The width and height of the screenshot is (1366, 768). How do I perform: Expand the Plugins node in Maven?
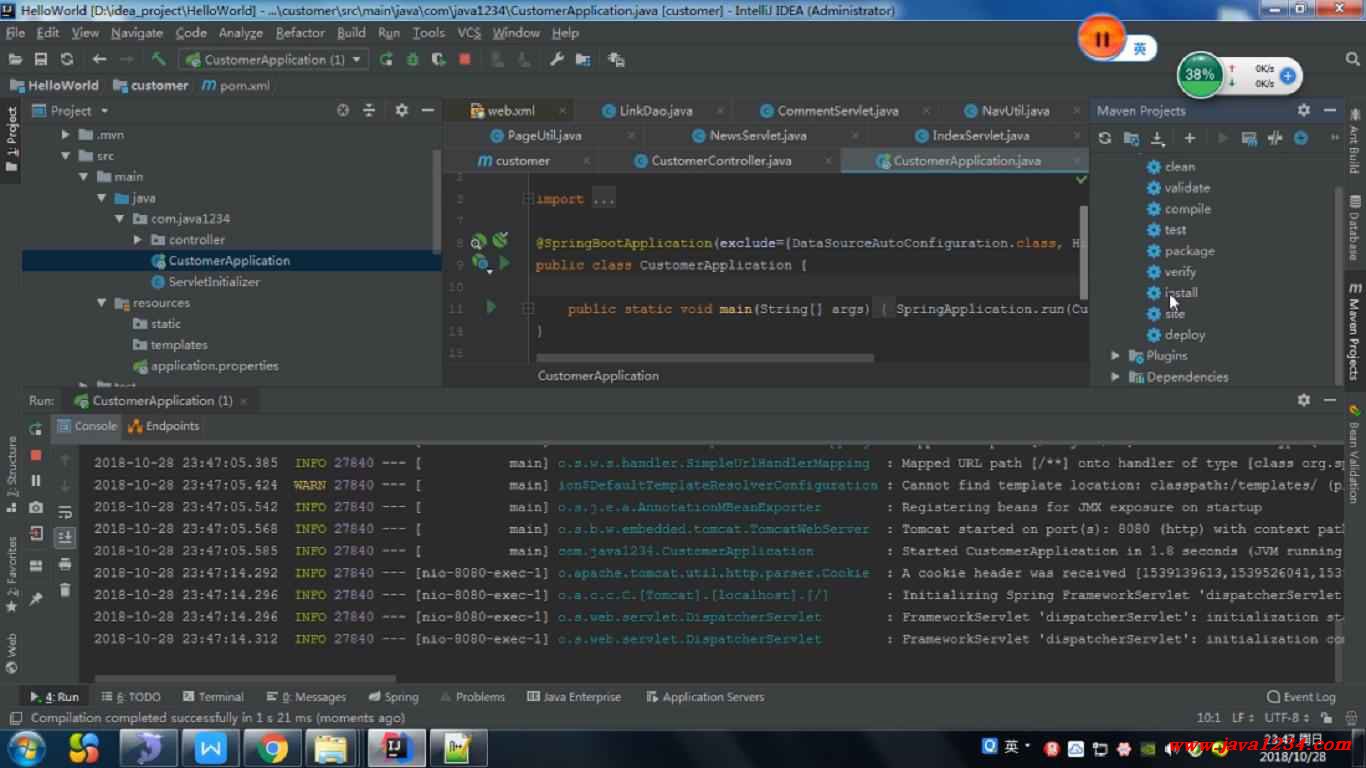1115,356
